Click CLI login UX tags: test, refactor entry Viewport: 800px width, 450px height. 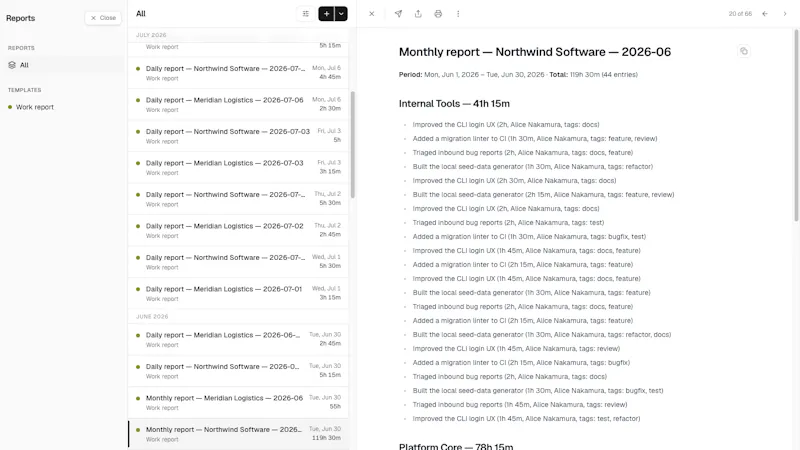click(527, 418)
